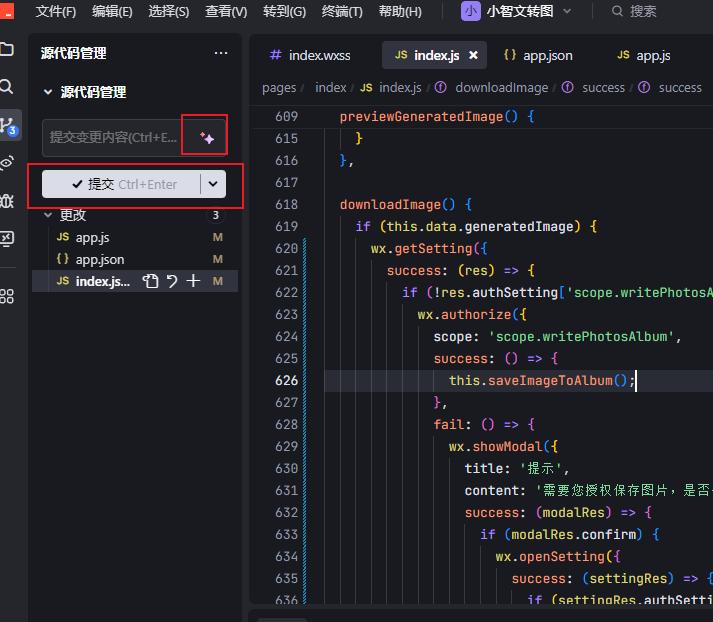Image resolution: width=713 pixels, height=622 pixels.
Task: Switch to the app.json editor tab
Action: point(547,55)
